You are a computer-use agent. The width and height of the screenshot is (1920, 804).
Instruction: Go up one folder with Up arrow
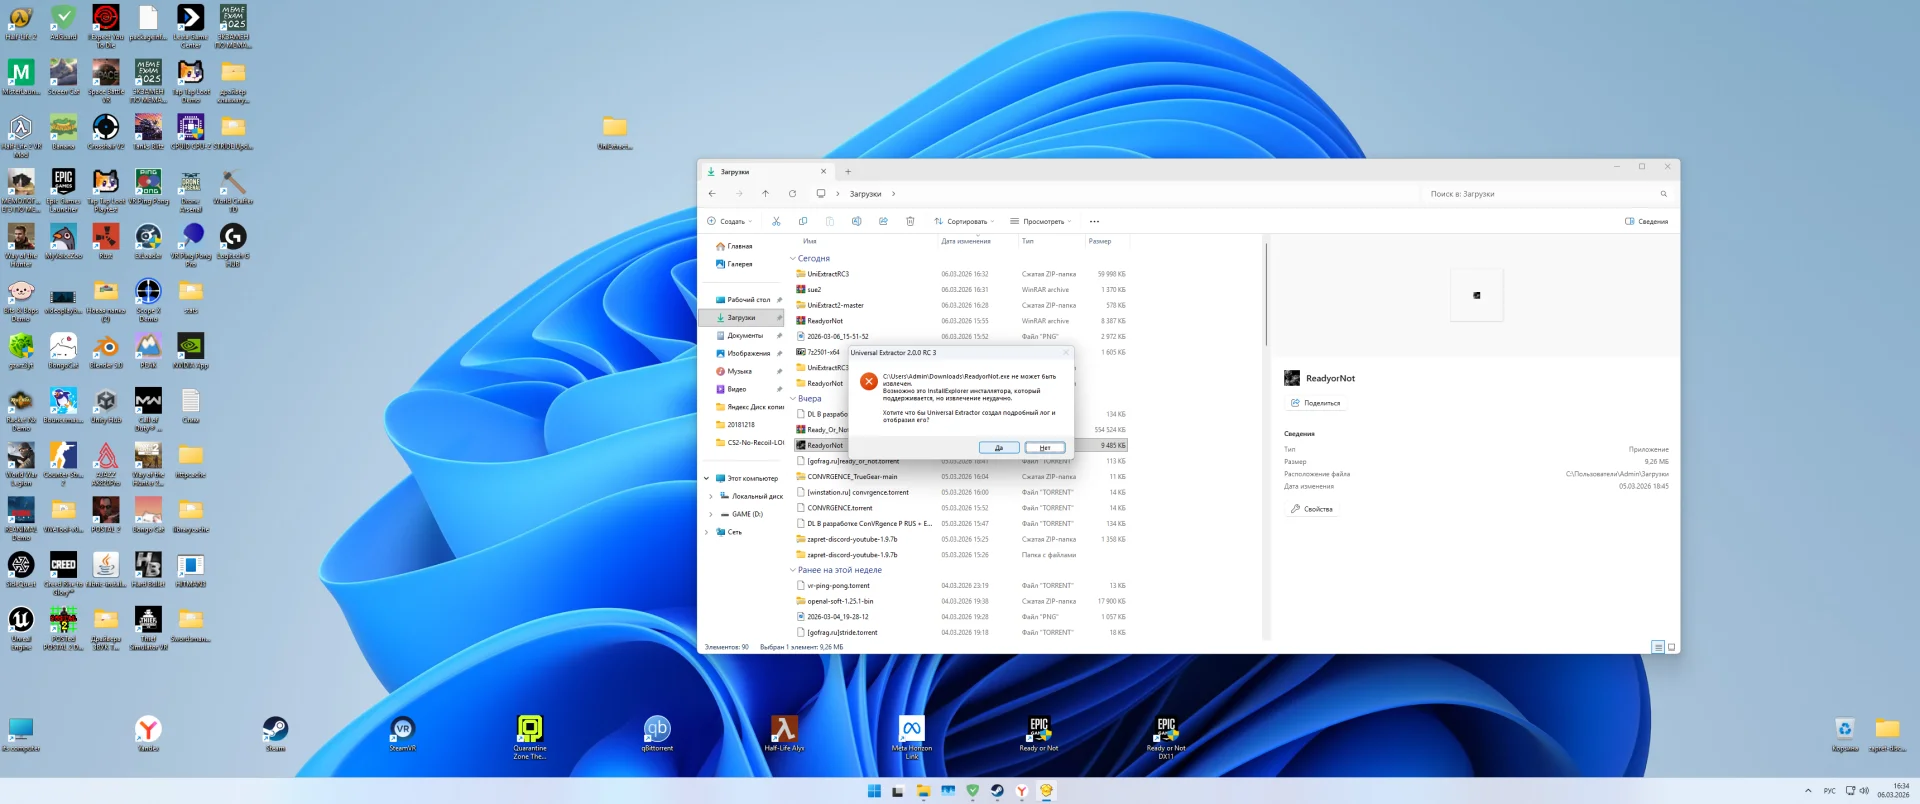(765, 194)
